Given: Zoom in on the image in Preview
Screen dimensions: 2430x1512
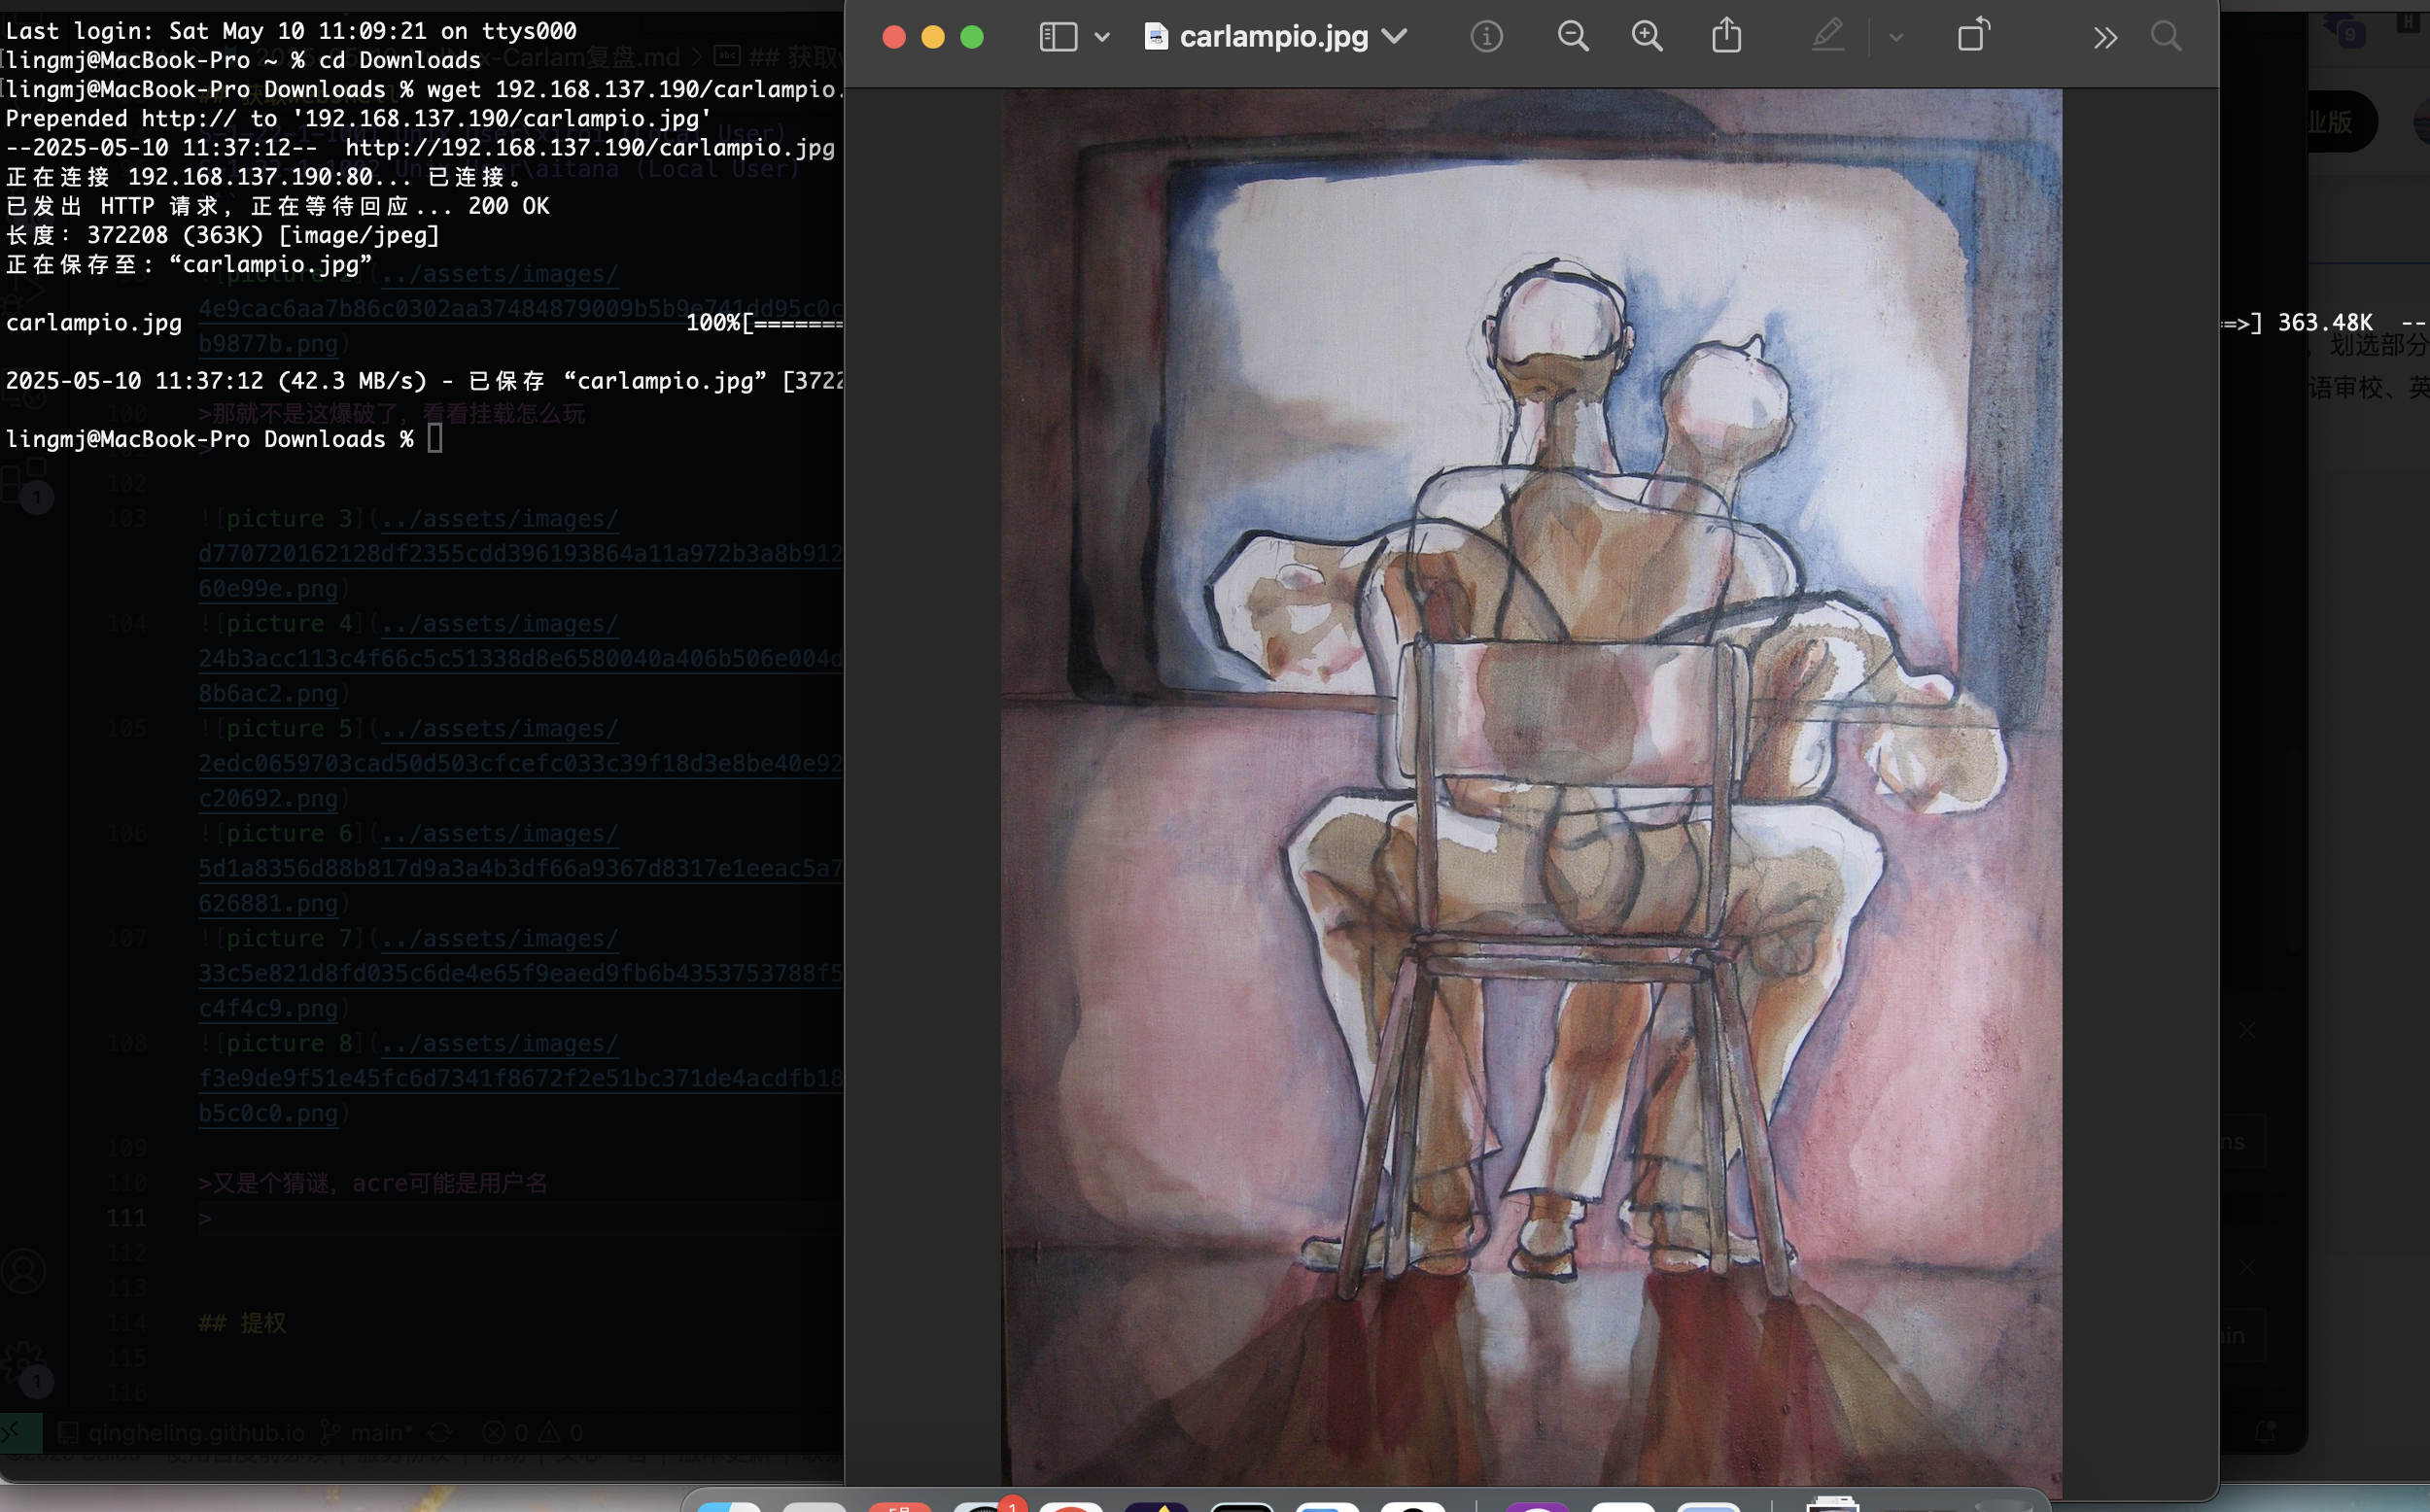Looking at the screenshot, I should click(1647, 37).
